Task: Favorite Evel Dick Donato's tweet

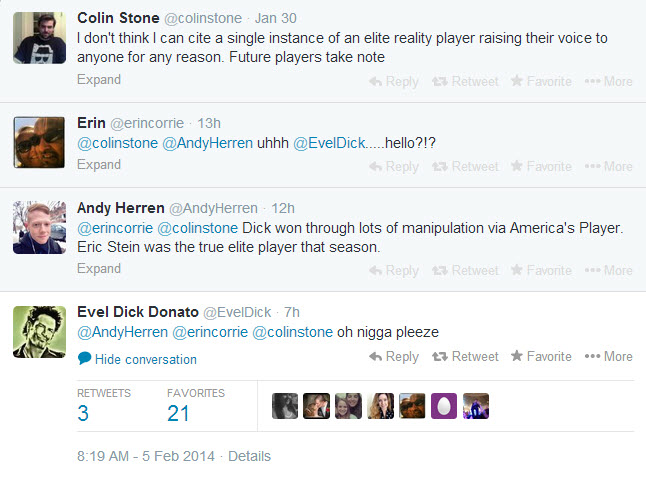Action: click(x=541, y=356)
